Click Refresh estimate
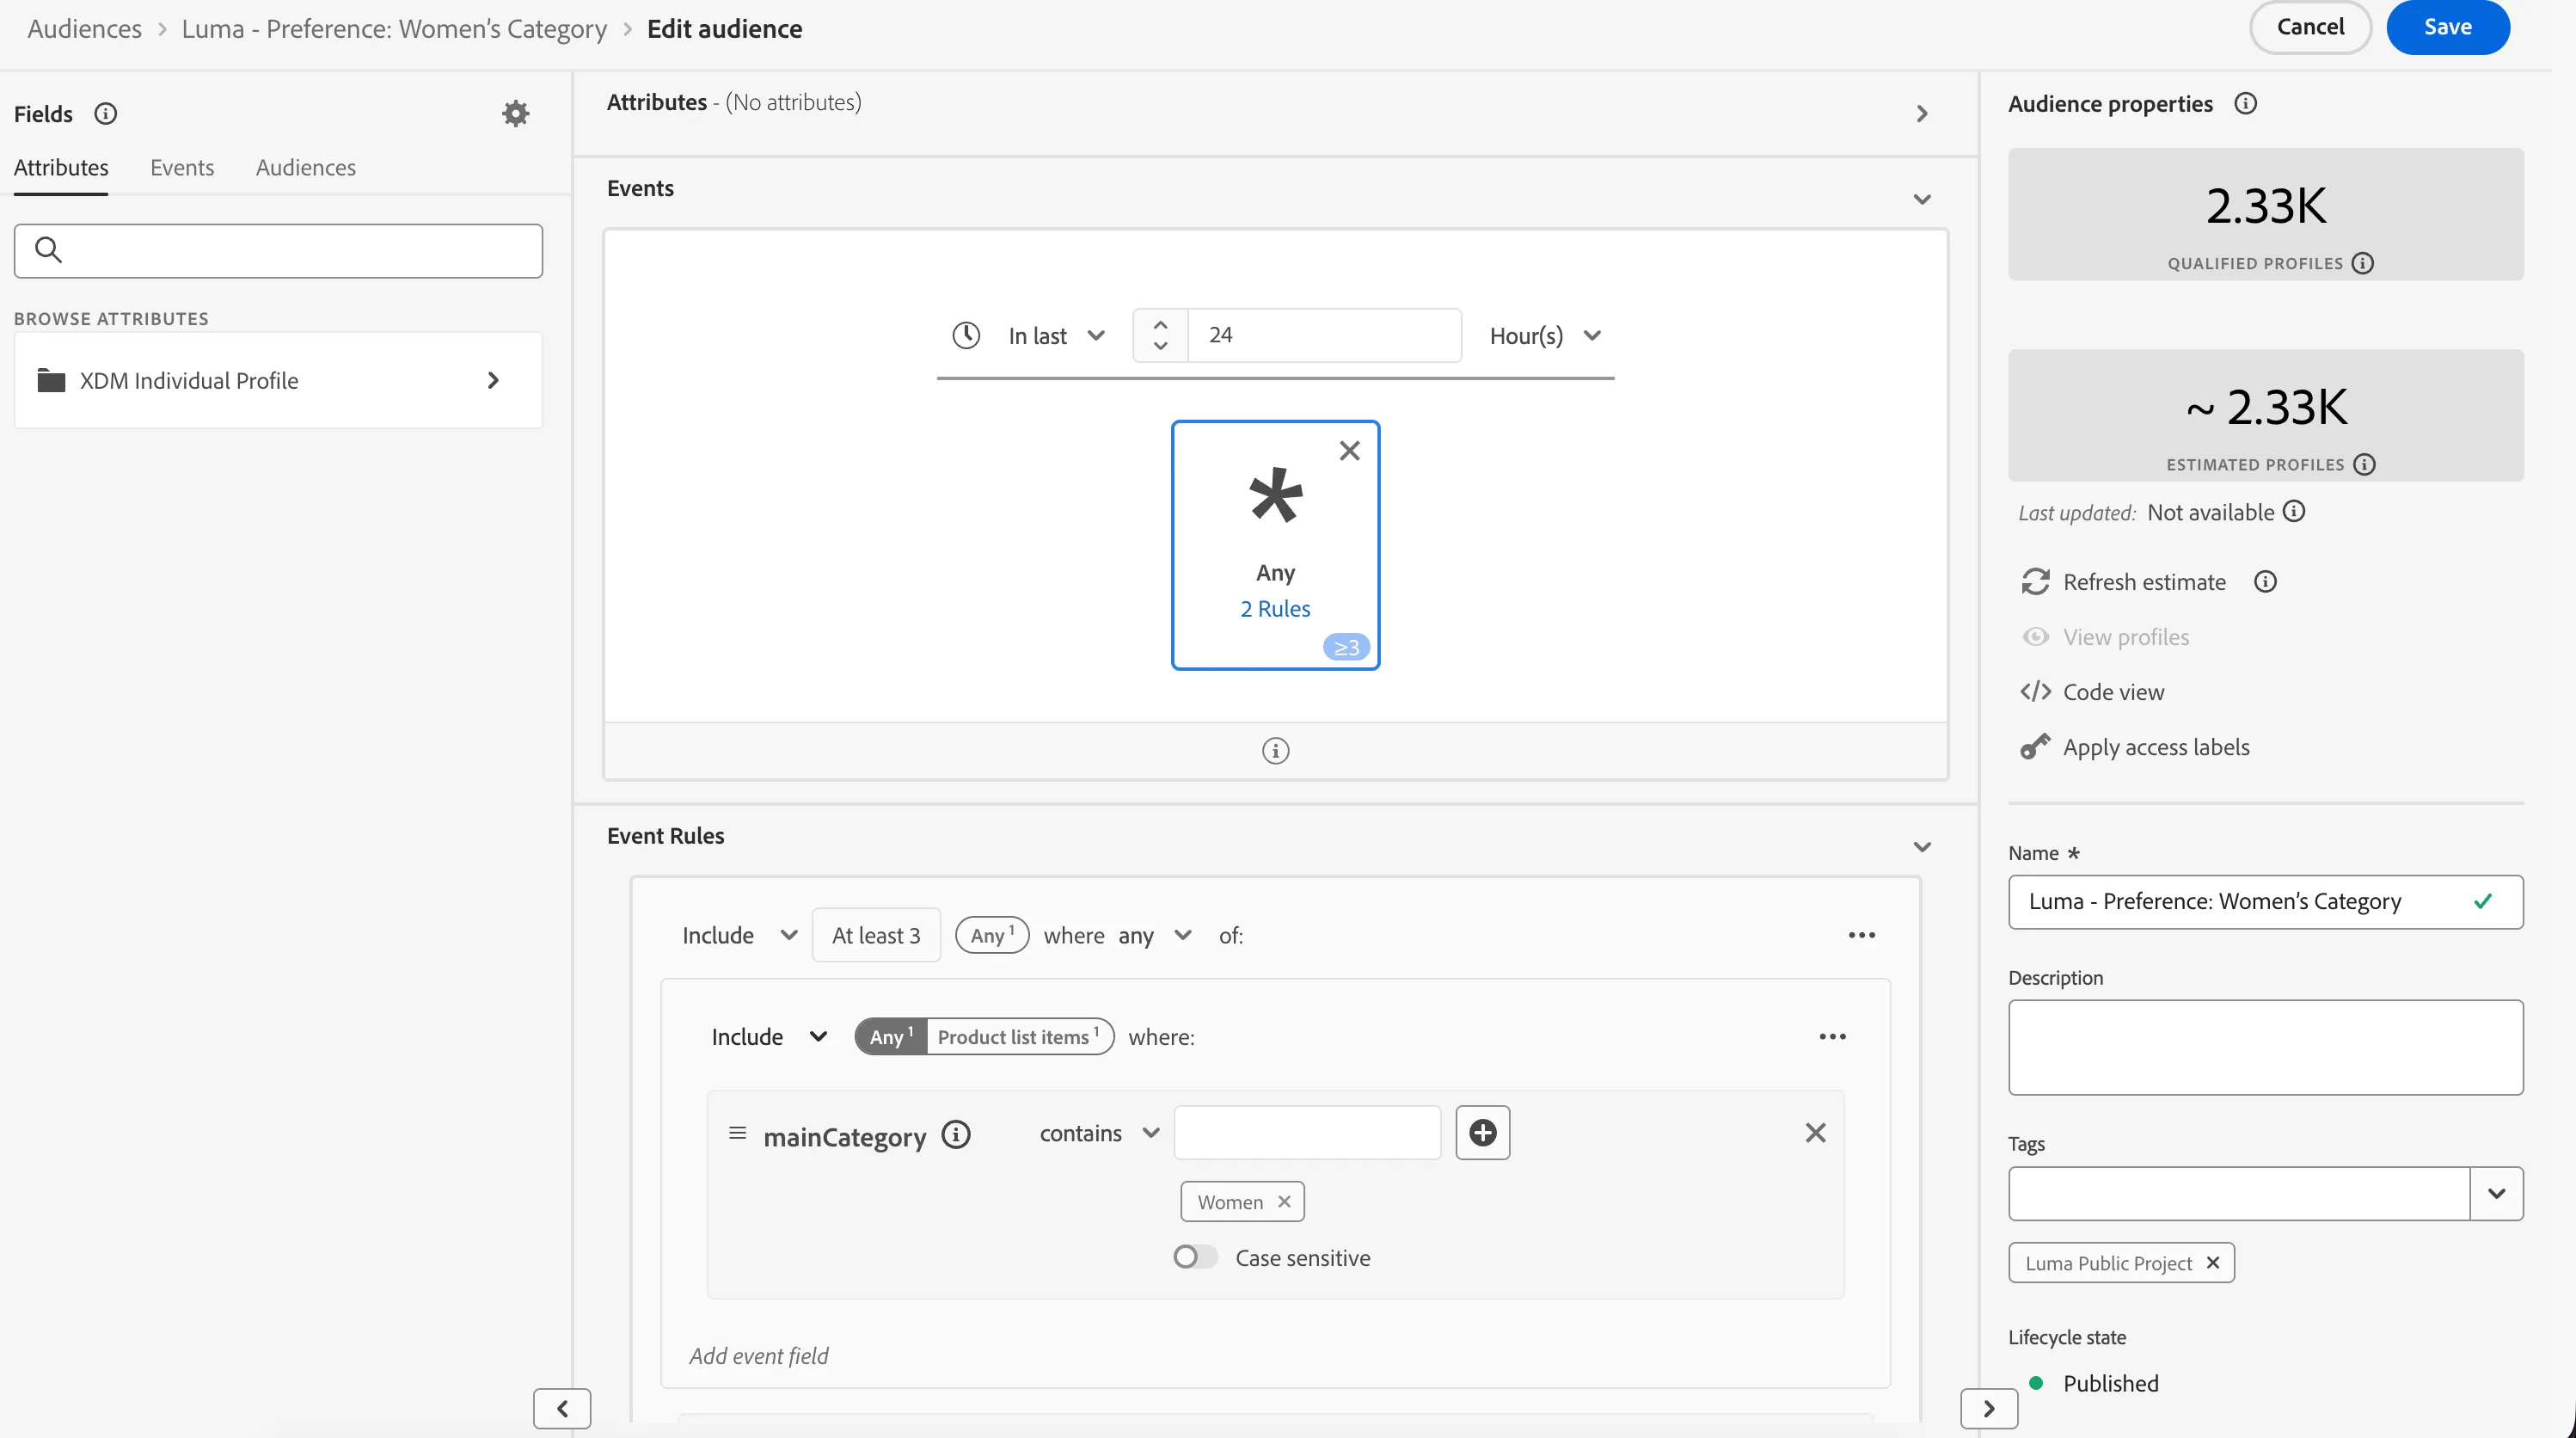The height and width of the screenshot is (1438, 2576). tap(2144, 582)
